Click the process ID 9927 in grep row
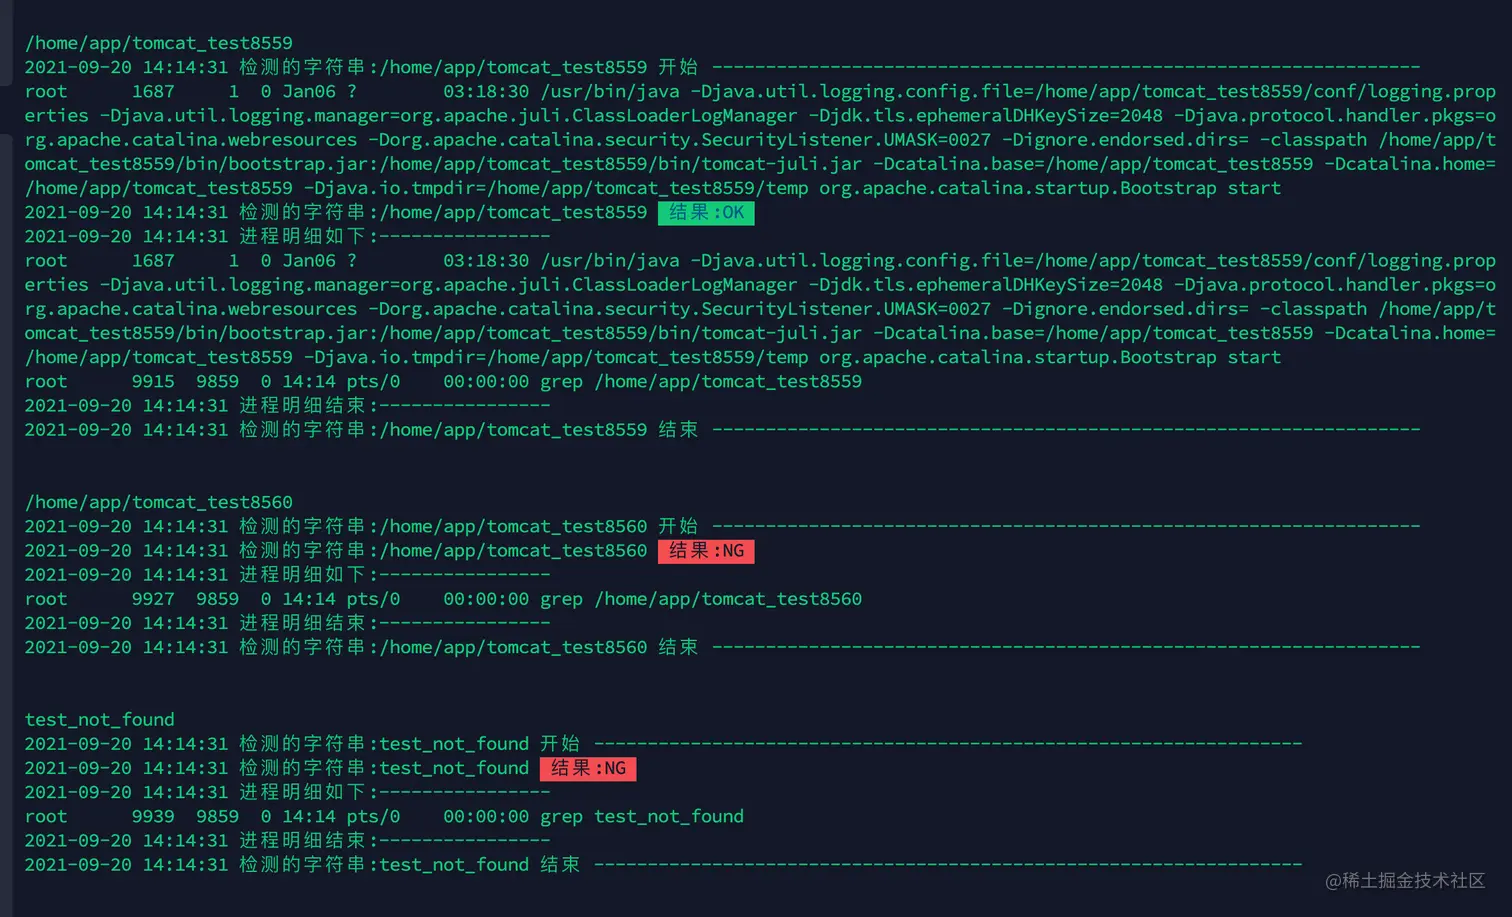This screenshot has height=917, width=1512. 153,599
